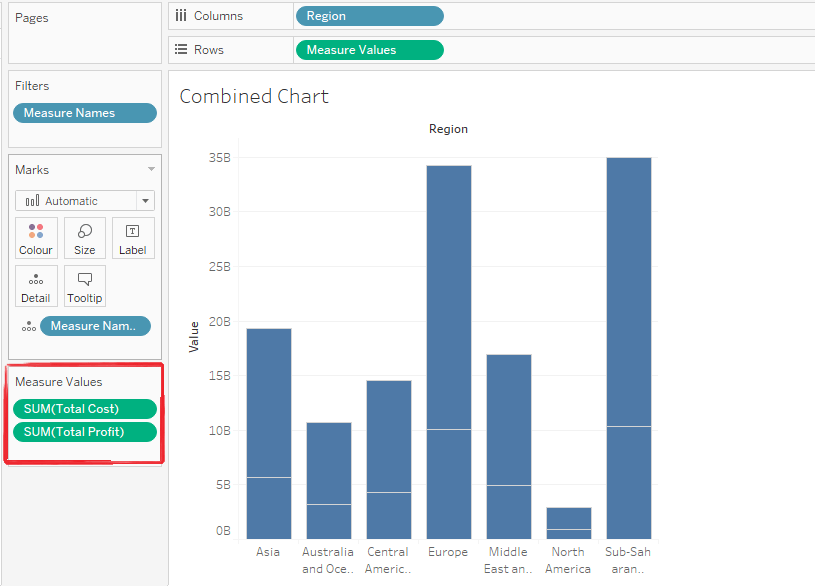Expand the Marks card menu arrow
Viewport: 815px width, 586px height.
151,169
